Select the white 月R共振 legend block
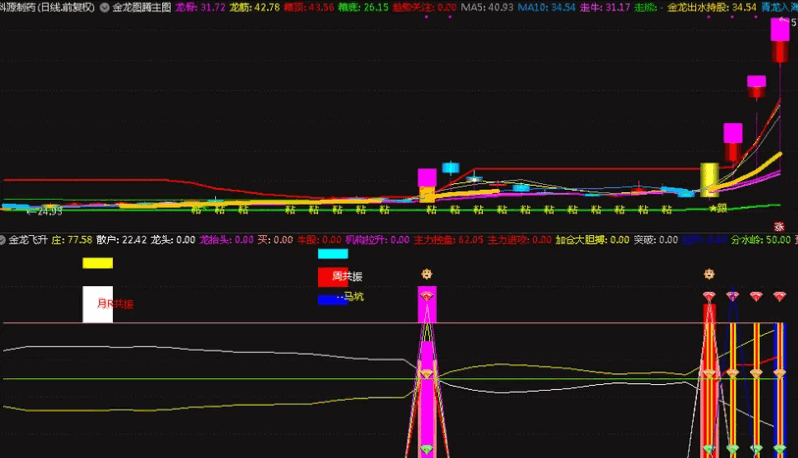Screen dimensions: 798x458 (98, 304)
